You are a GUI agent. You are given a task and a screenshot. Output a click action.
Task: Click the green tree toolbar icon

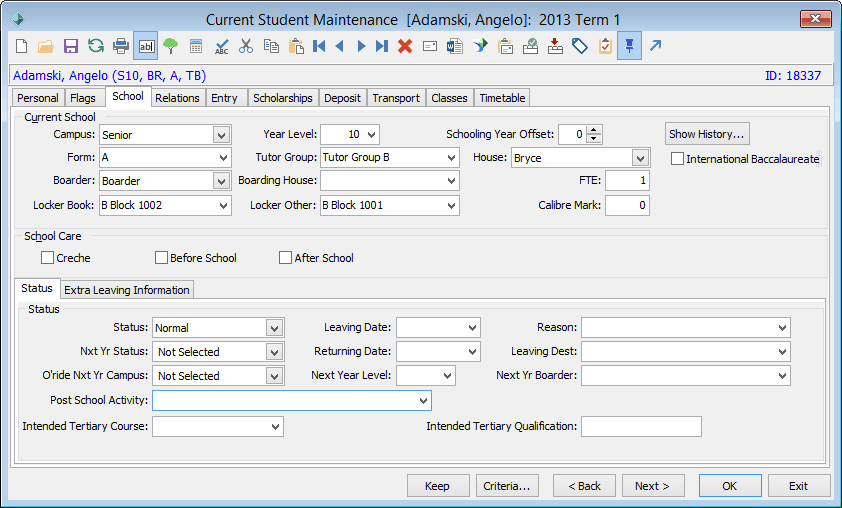click(x=170, y=46)
